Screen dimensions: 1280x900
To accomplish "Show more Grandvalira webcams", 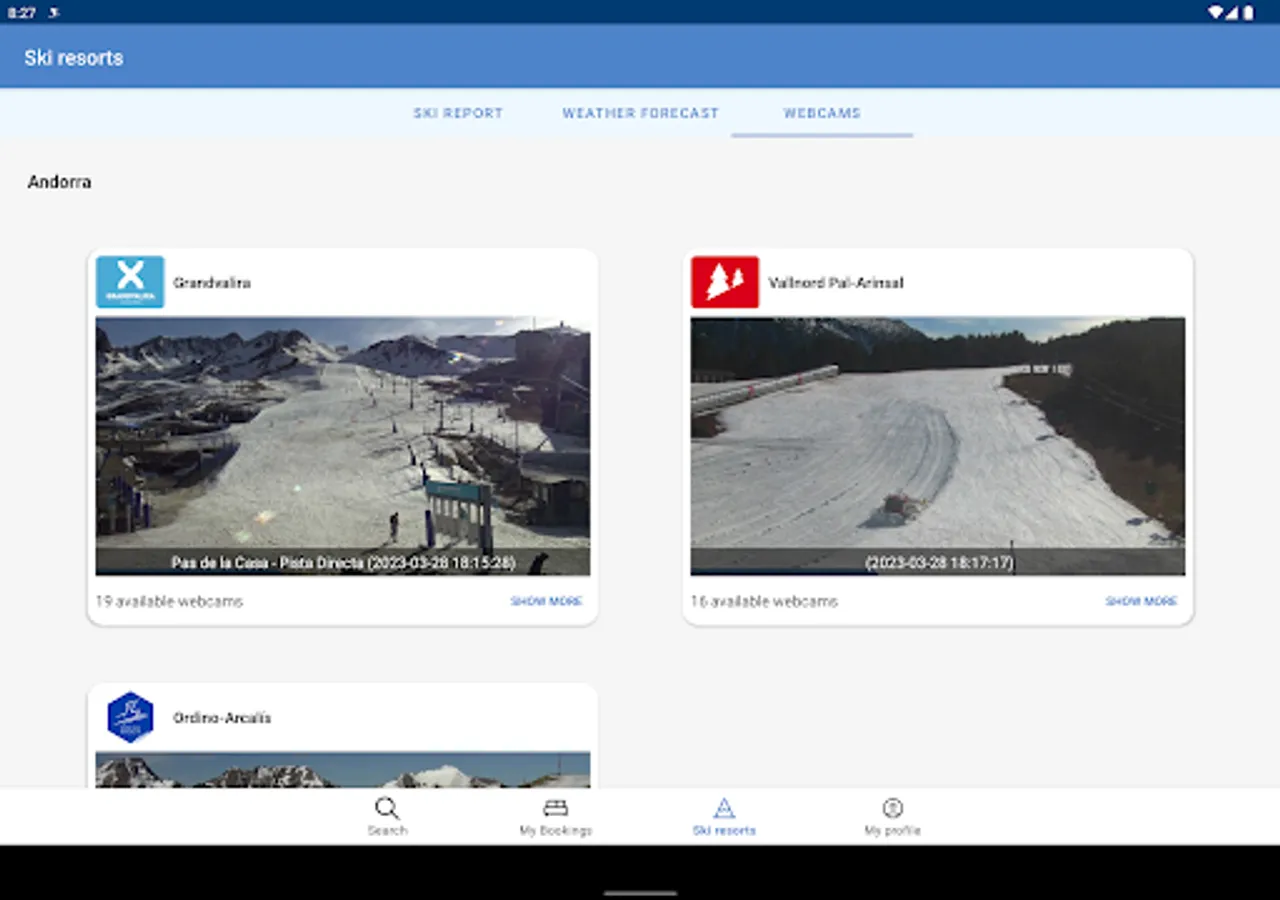I will (x=546, y=601).
